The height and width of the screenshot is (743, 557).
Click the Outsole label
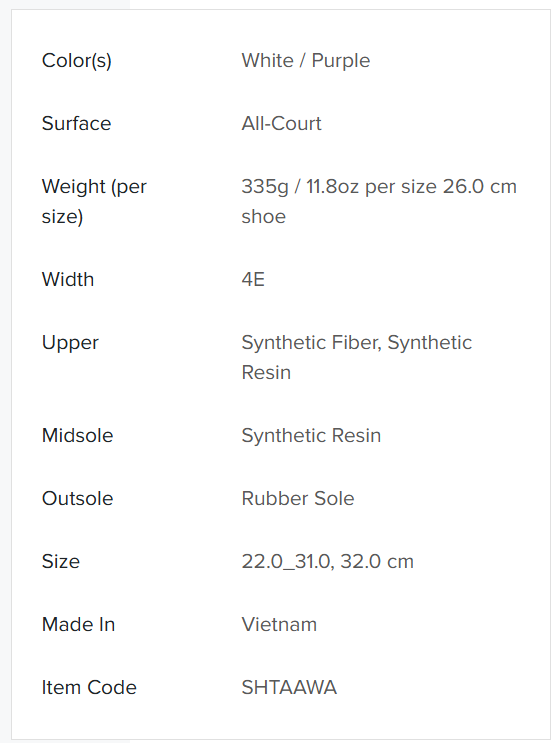tap(77, 498)
